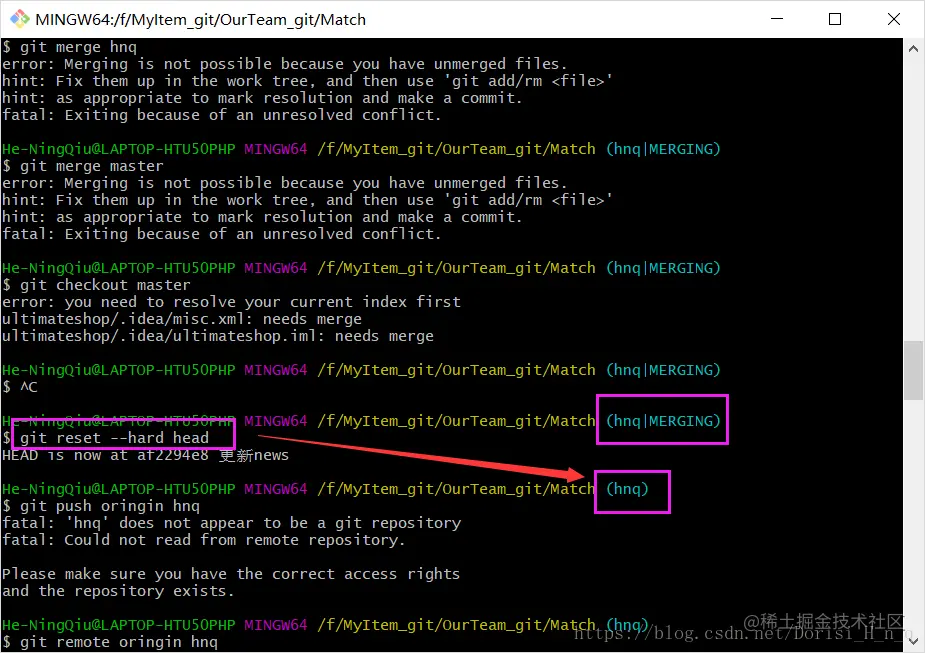Maximize the MINGW64 terminal window
This screenshot has height=653, width=925.
835,19
